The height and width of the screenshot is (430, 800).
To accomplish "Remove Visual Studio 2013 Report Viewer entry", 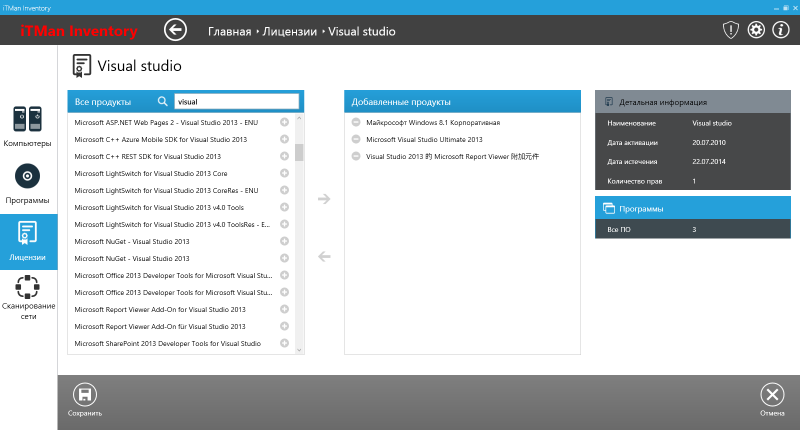I will pyautogui.click(x=356, y=156).
